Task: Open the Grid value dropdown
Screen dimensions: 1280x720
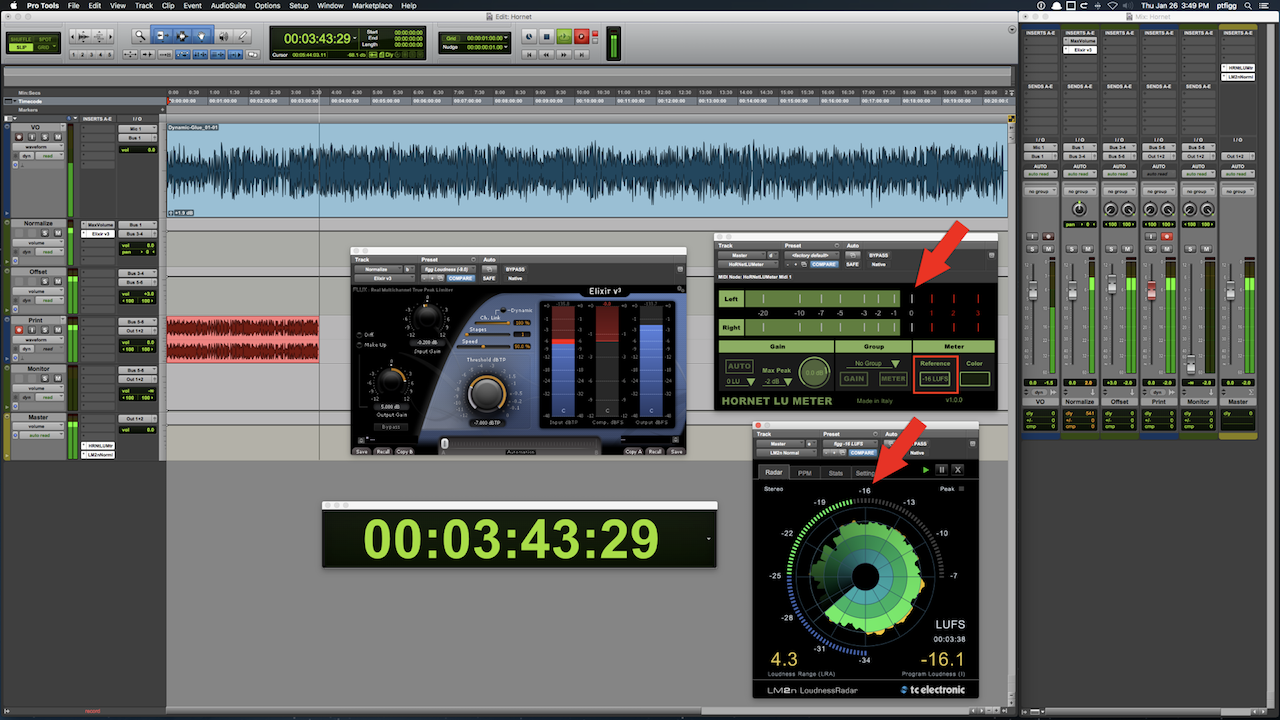Action: tap(506, 37)
